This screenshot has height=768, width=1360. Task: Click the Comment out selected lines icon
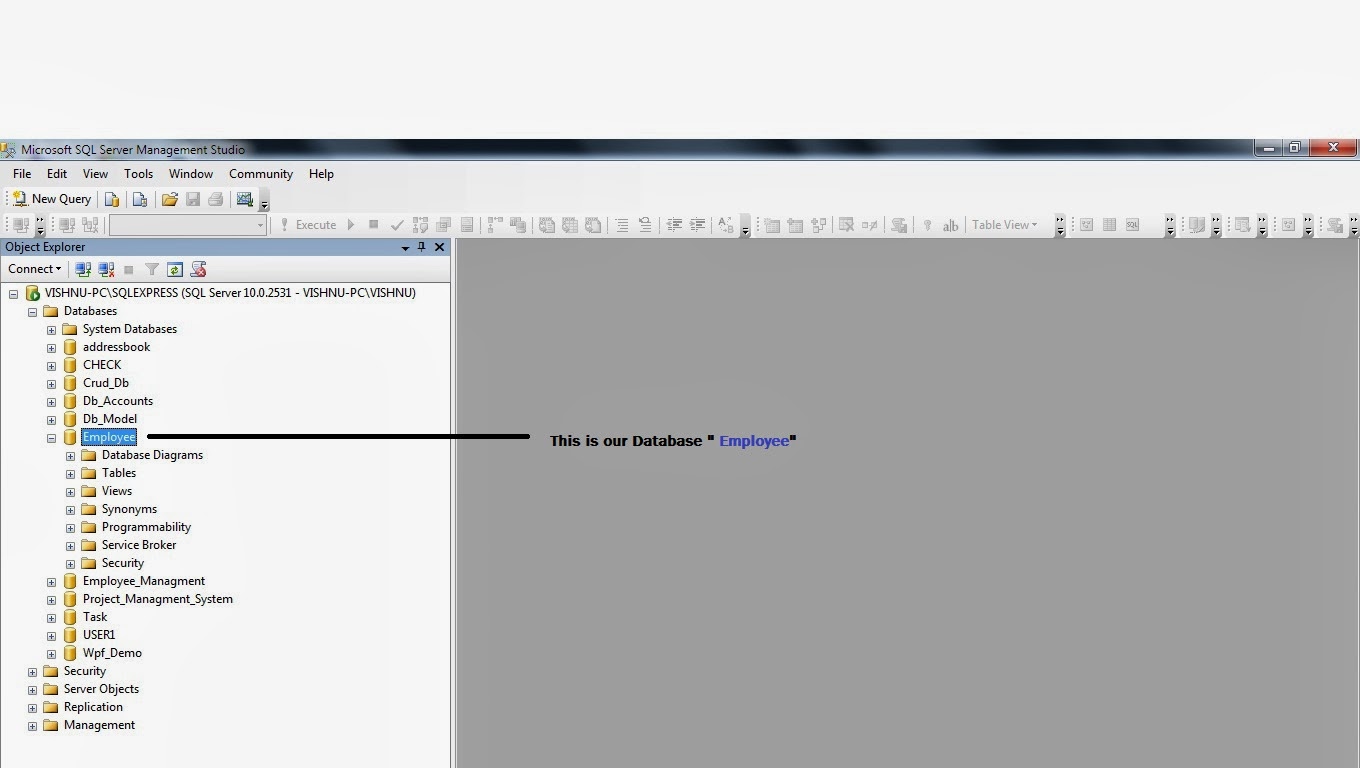tap(622, 225)
